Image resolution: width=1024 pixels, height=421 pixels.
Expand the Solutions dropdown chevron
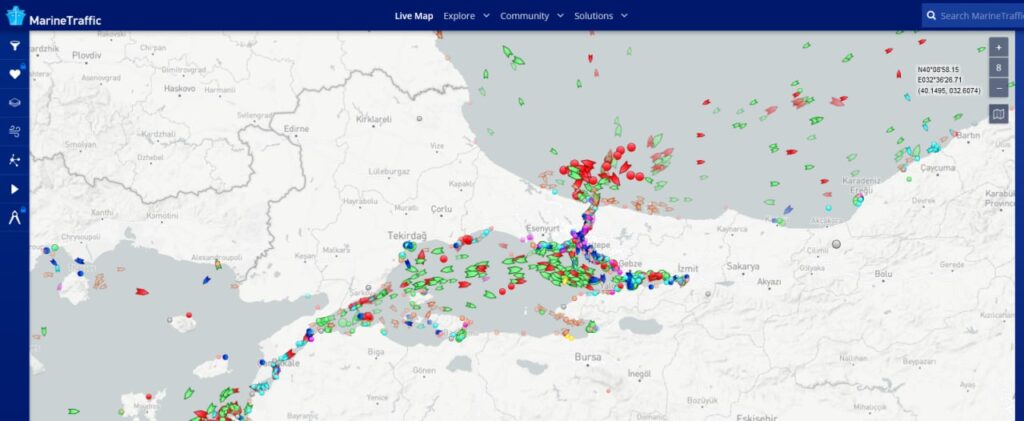624,16
